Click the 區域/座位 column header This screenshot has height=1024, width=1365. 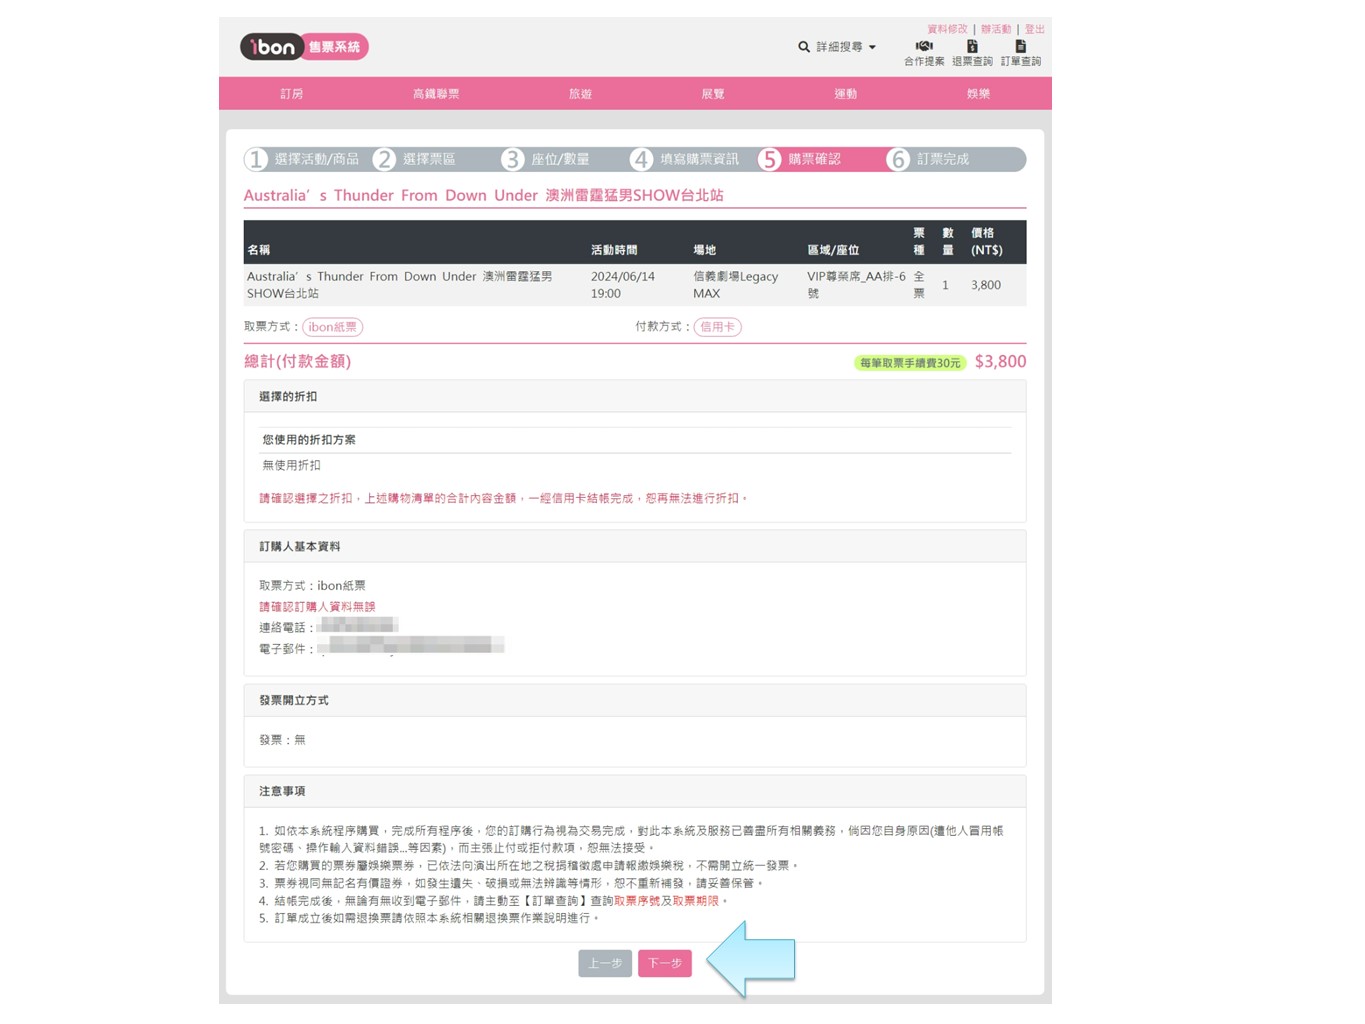(x=833, y=250)
